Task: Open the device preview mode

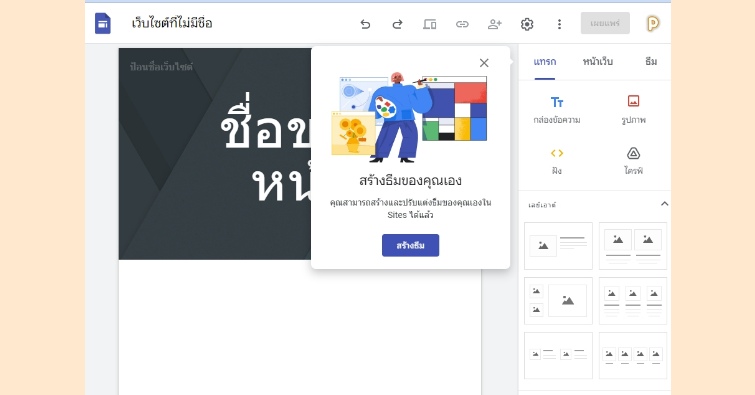Action: [430, 24]
